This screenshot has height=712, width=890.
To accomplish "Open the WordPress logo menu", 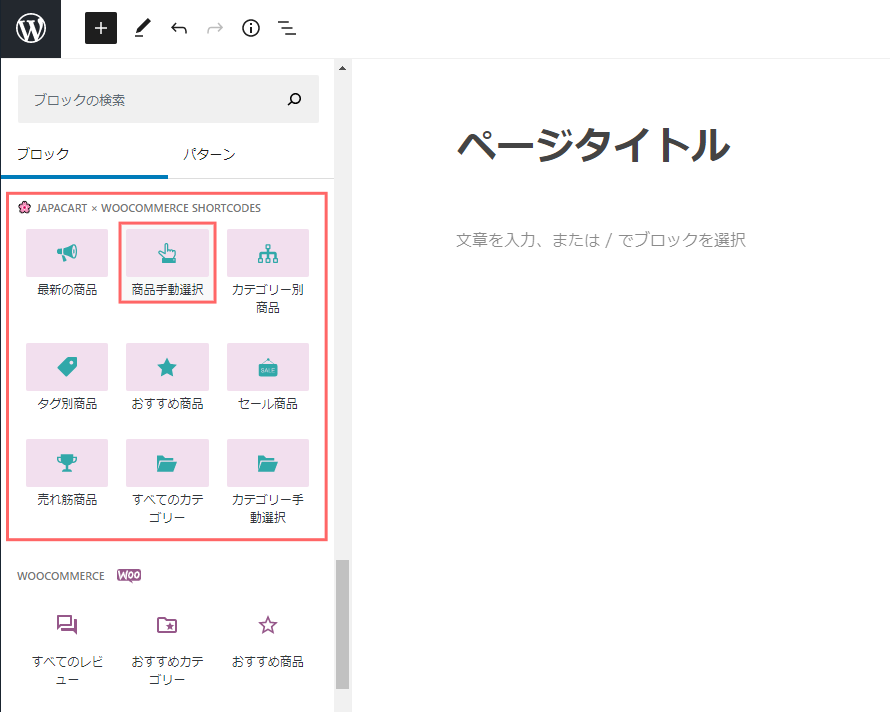I will [31, 28].
